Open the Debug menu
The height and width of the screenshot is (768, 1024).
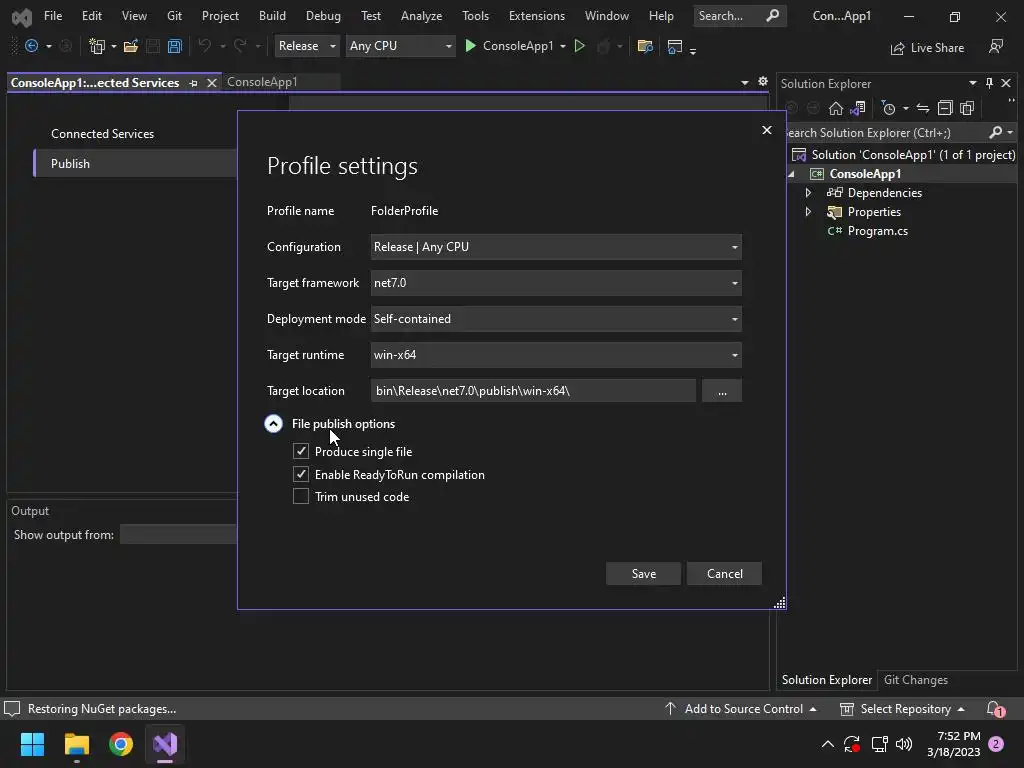tap(323, 16)
